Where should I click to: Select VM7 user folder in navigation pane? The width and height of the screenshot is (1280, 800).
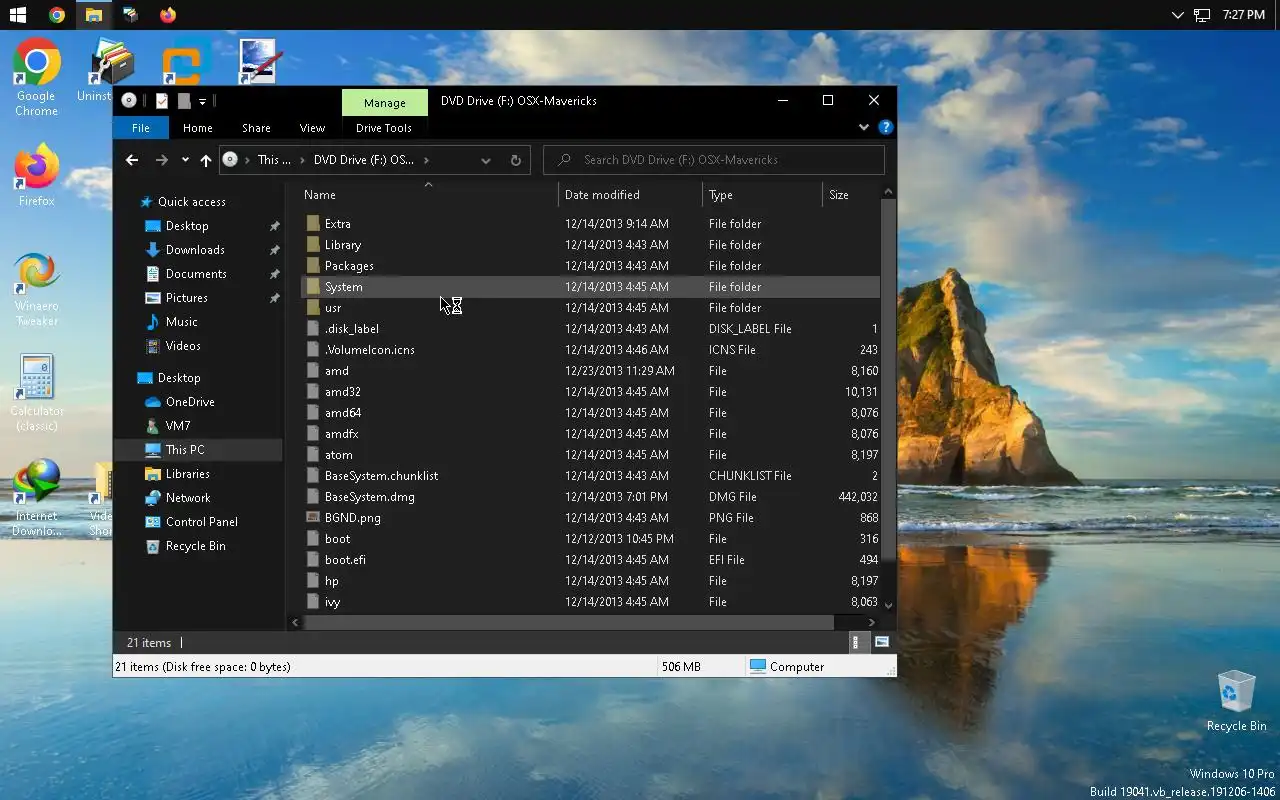pos(178,426)
